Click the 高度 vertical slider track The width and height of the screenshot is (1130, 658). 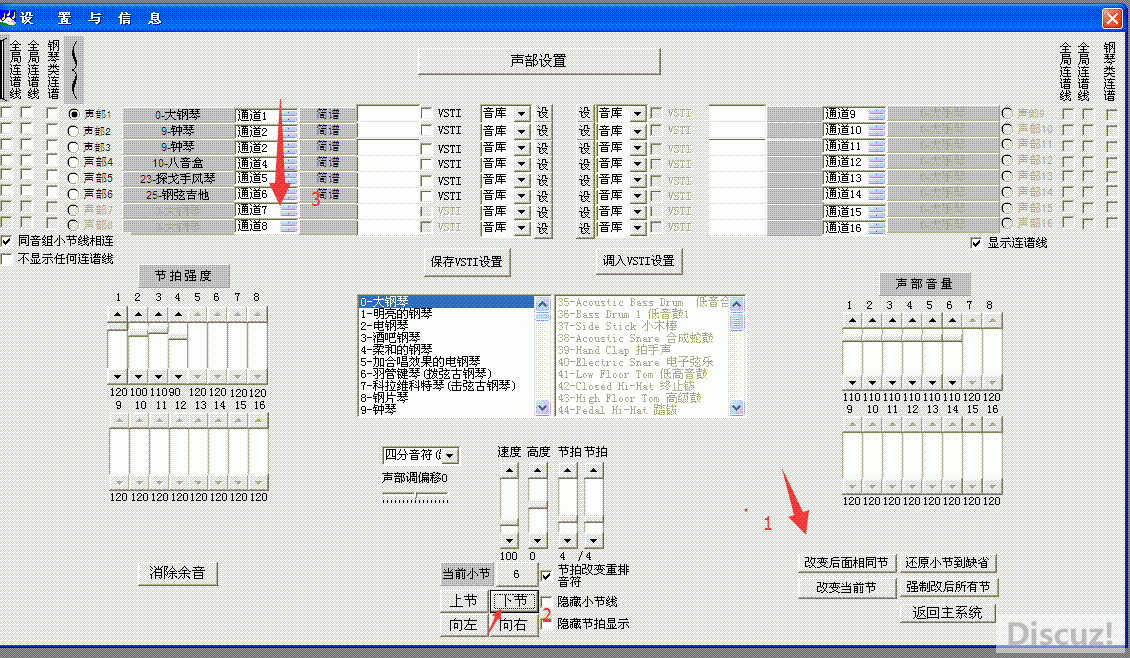537,505
